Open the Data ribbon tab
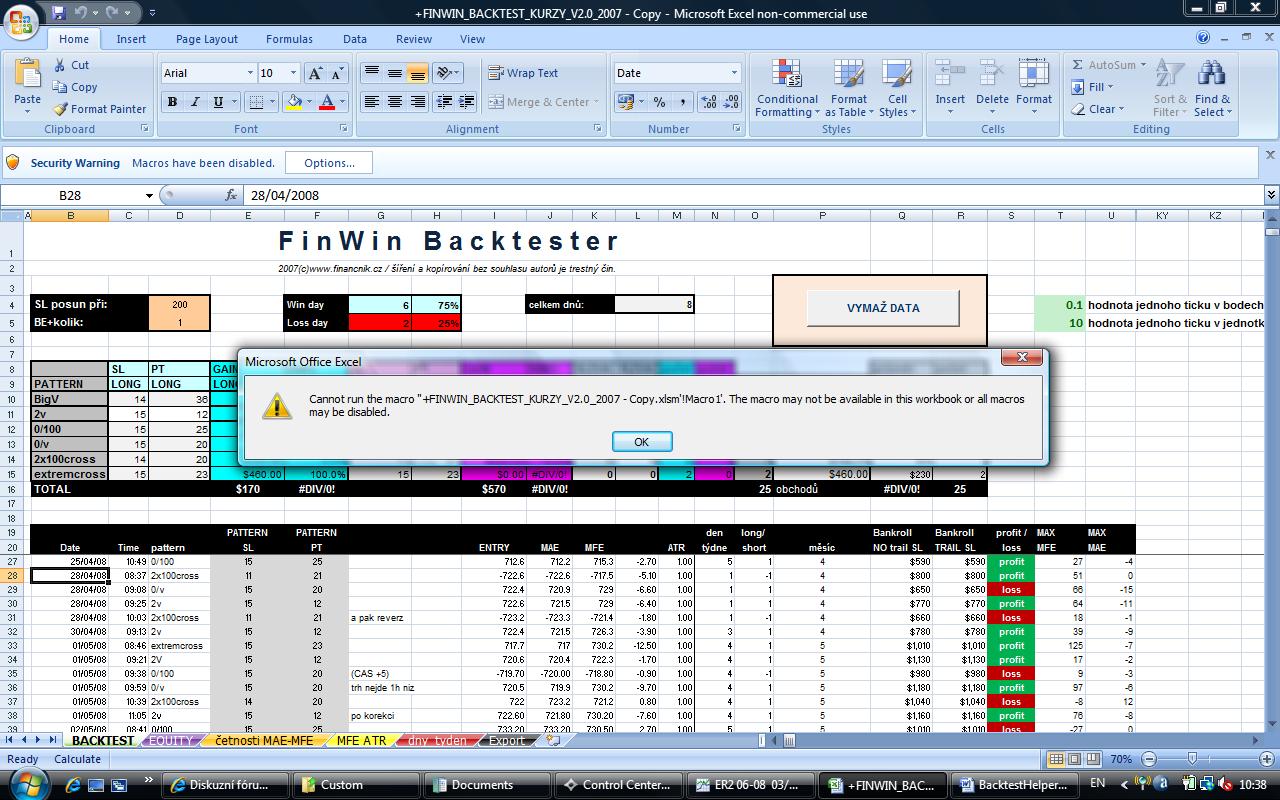 pyautogui.click(x=355, y=39)
